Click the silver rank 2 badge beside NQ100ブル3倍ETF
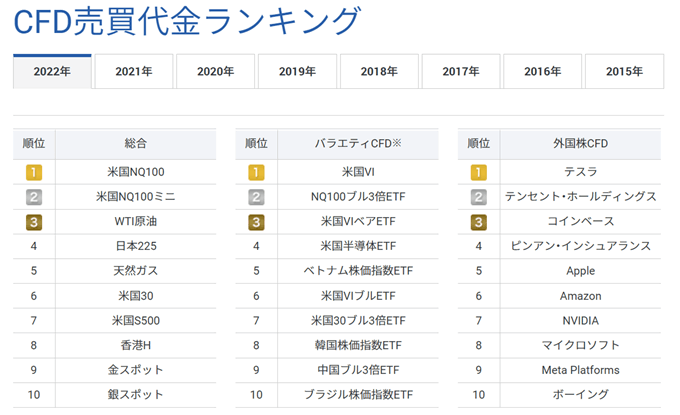680x415 pixels. coord(256,197)
